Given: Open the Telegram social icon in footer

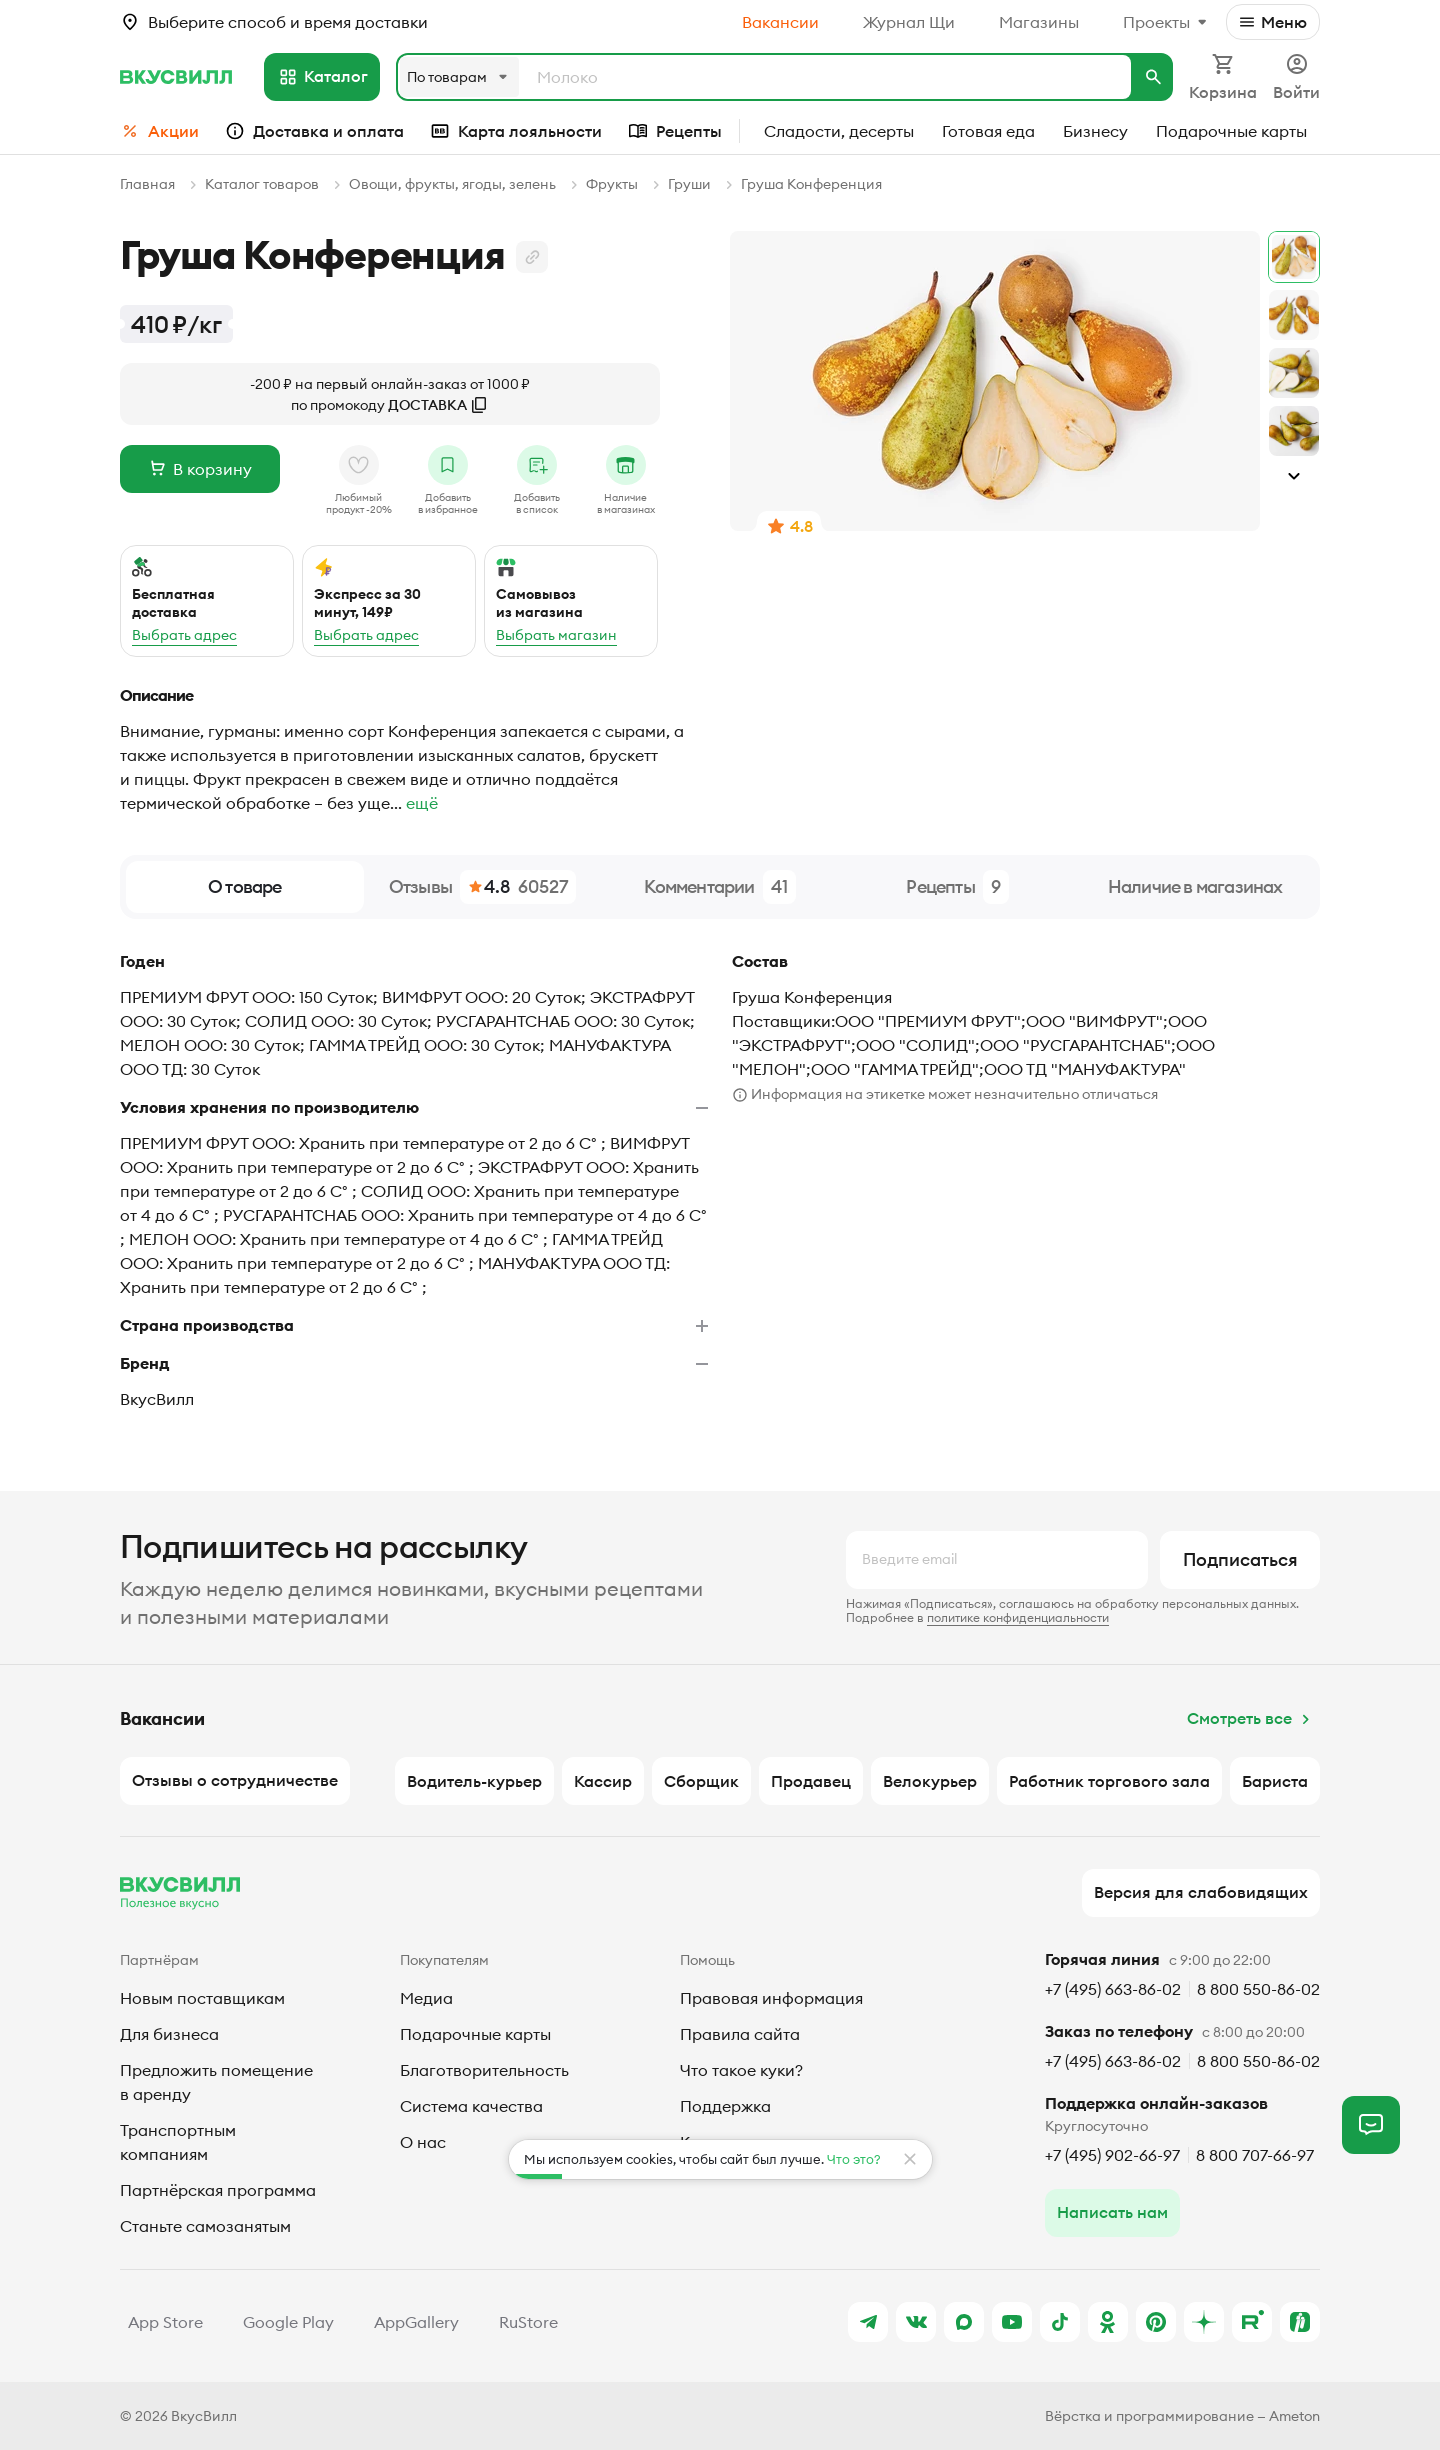Looking at the screenshot, I should click(x=868, y=2322).
